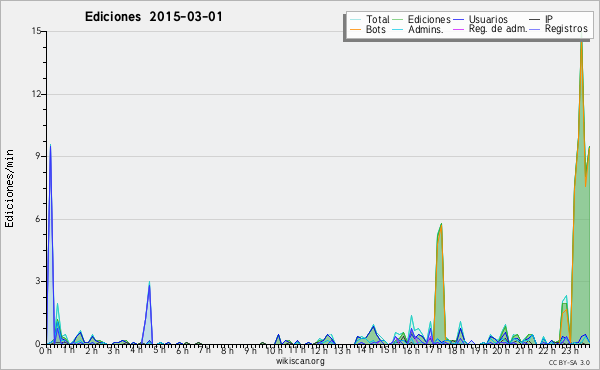Click the blue Usuarios legend line swatch

(458, 20)
